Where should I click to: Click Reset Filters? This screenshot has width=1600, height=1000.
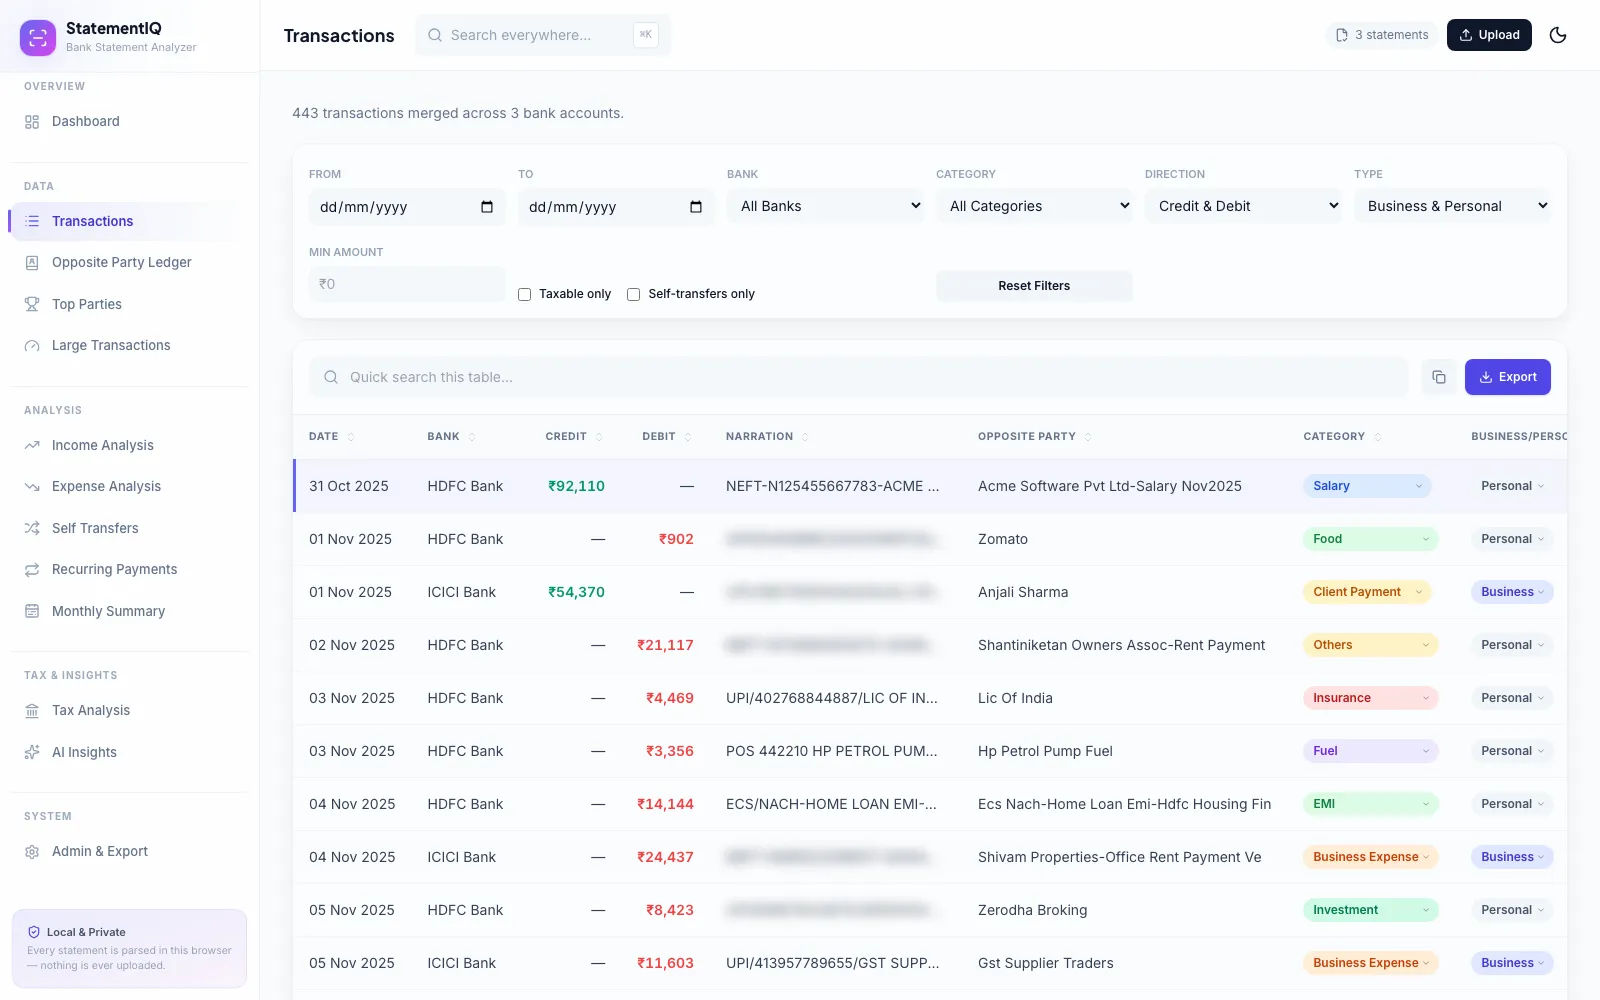pyautogui.click(x=1034, y=286)
